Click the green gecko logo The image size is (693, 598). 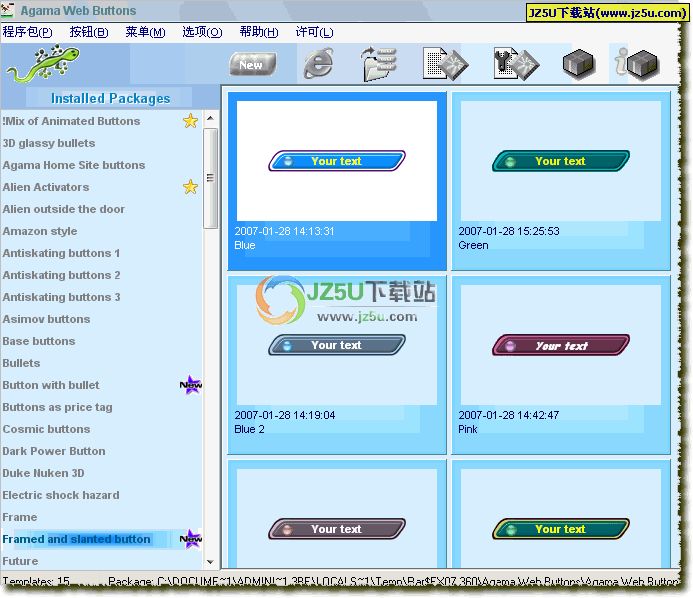(43, 63)
